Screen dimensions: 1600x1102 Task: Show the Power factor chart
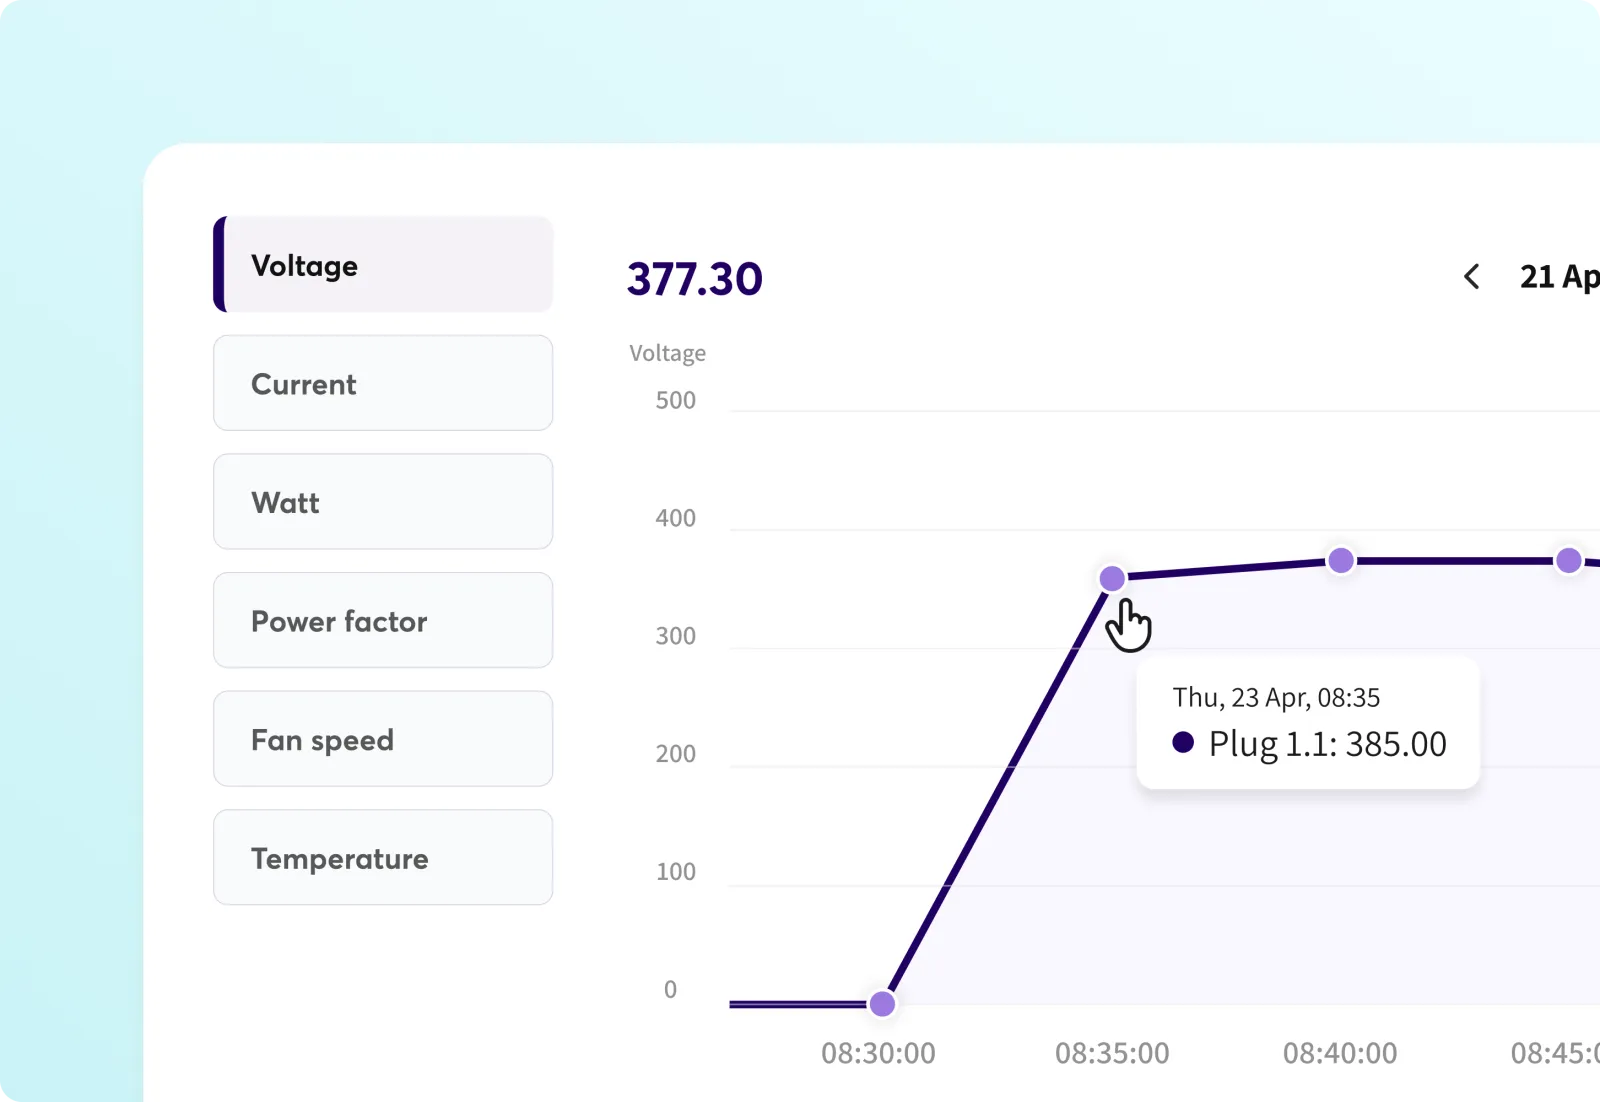(383, 621)
